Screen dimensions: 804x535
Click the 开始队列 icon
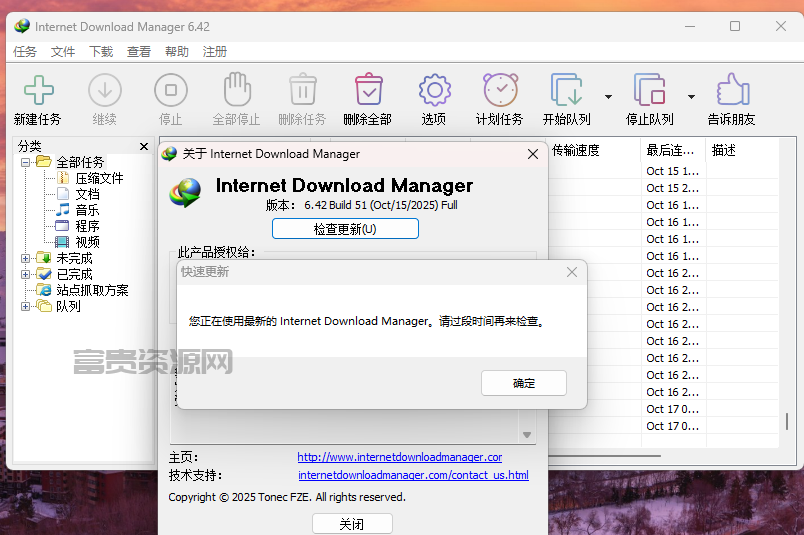point(566,89)
